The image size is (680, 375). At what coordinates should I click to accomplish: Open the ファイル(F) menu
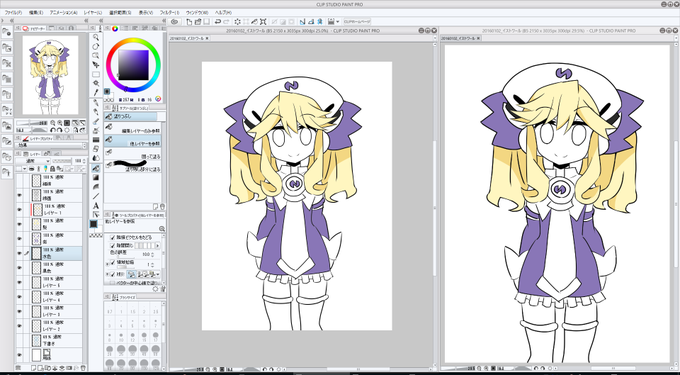coord(13,13)
